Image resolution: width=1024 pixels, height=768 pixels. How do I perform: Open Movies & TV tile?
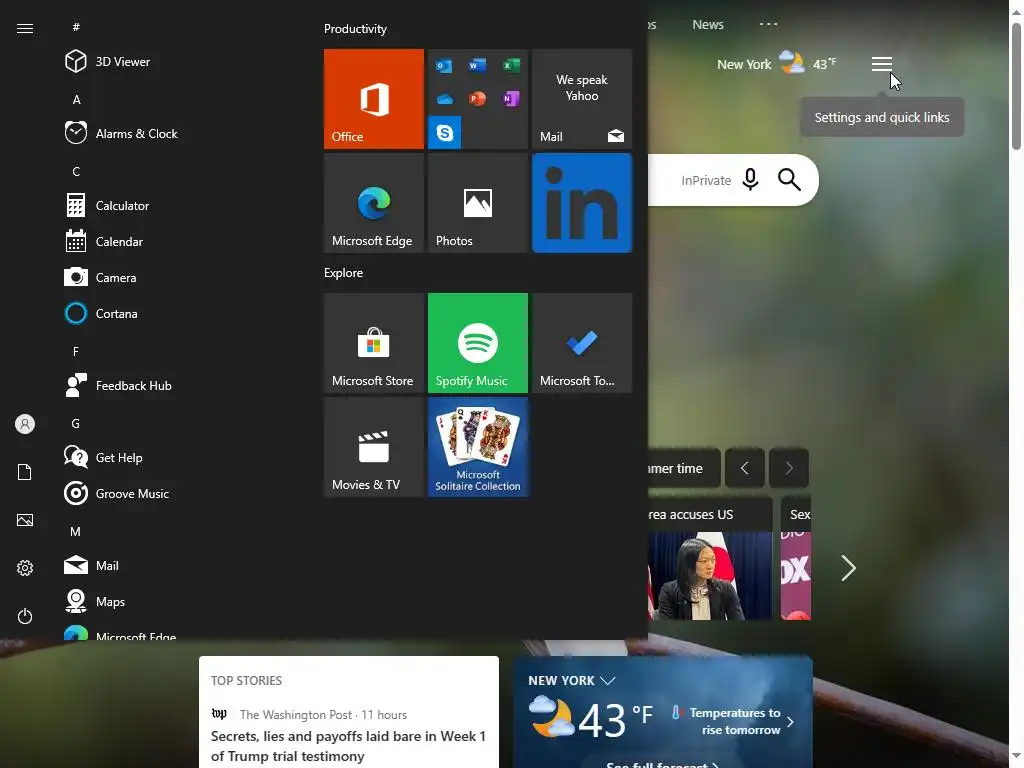[374, 447]
